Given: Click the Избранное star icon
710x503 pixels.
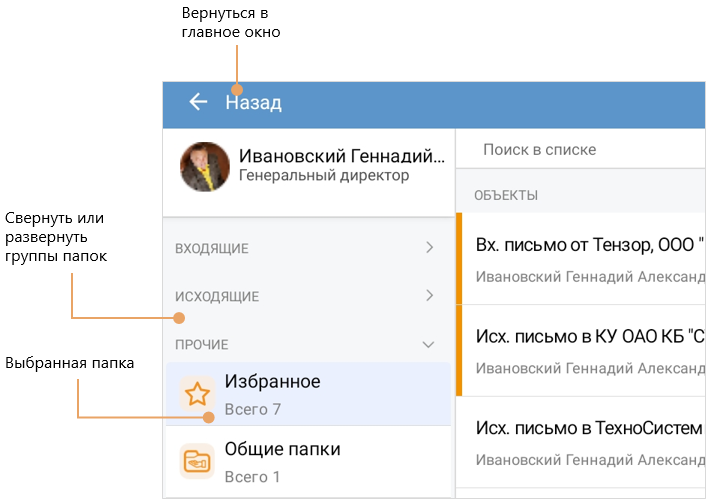Looking at the screenshot, I should click(197, 394).
